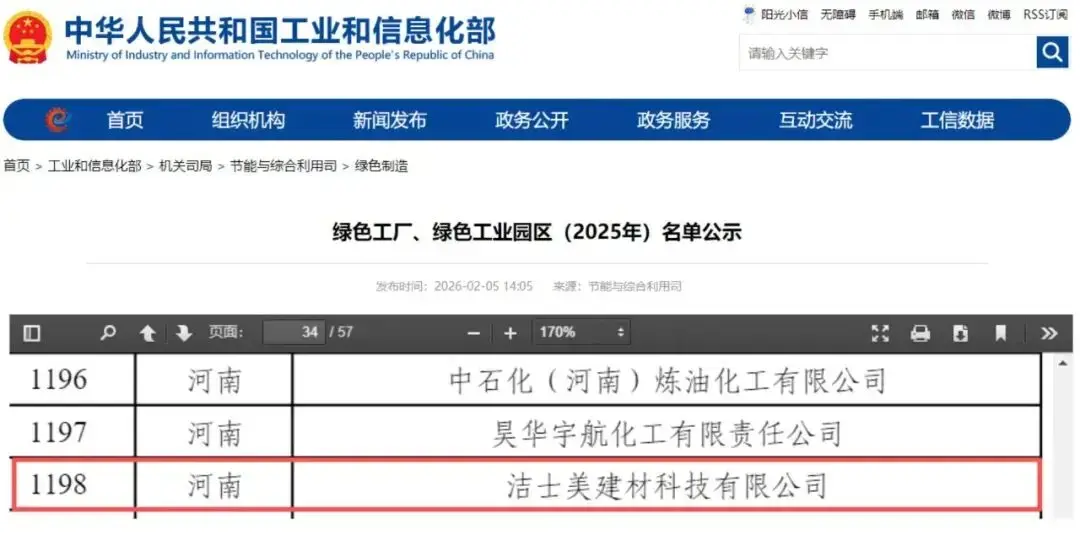Screen dimensions: 1080x557
Task: Click breadcrumb link 机关司局
Action: click(185, 166)
